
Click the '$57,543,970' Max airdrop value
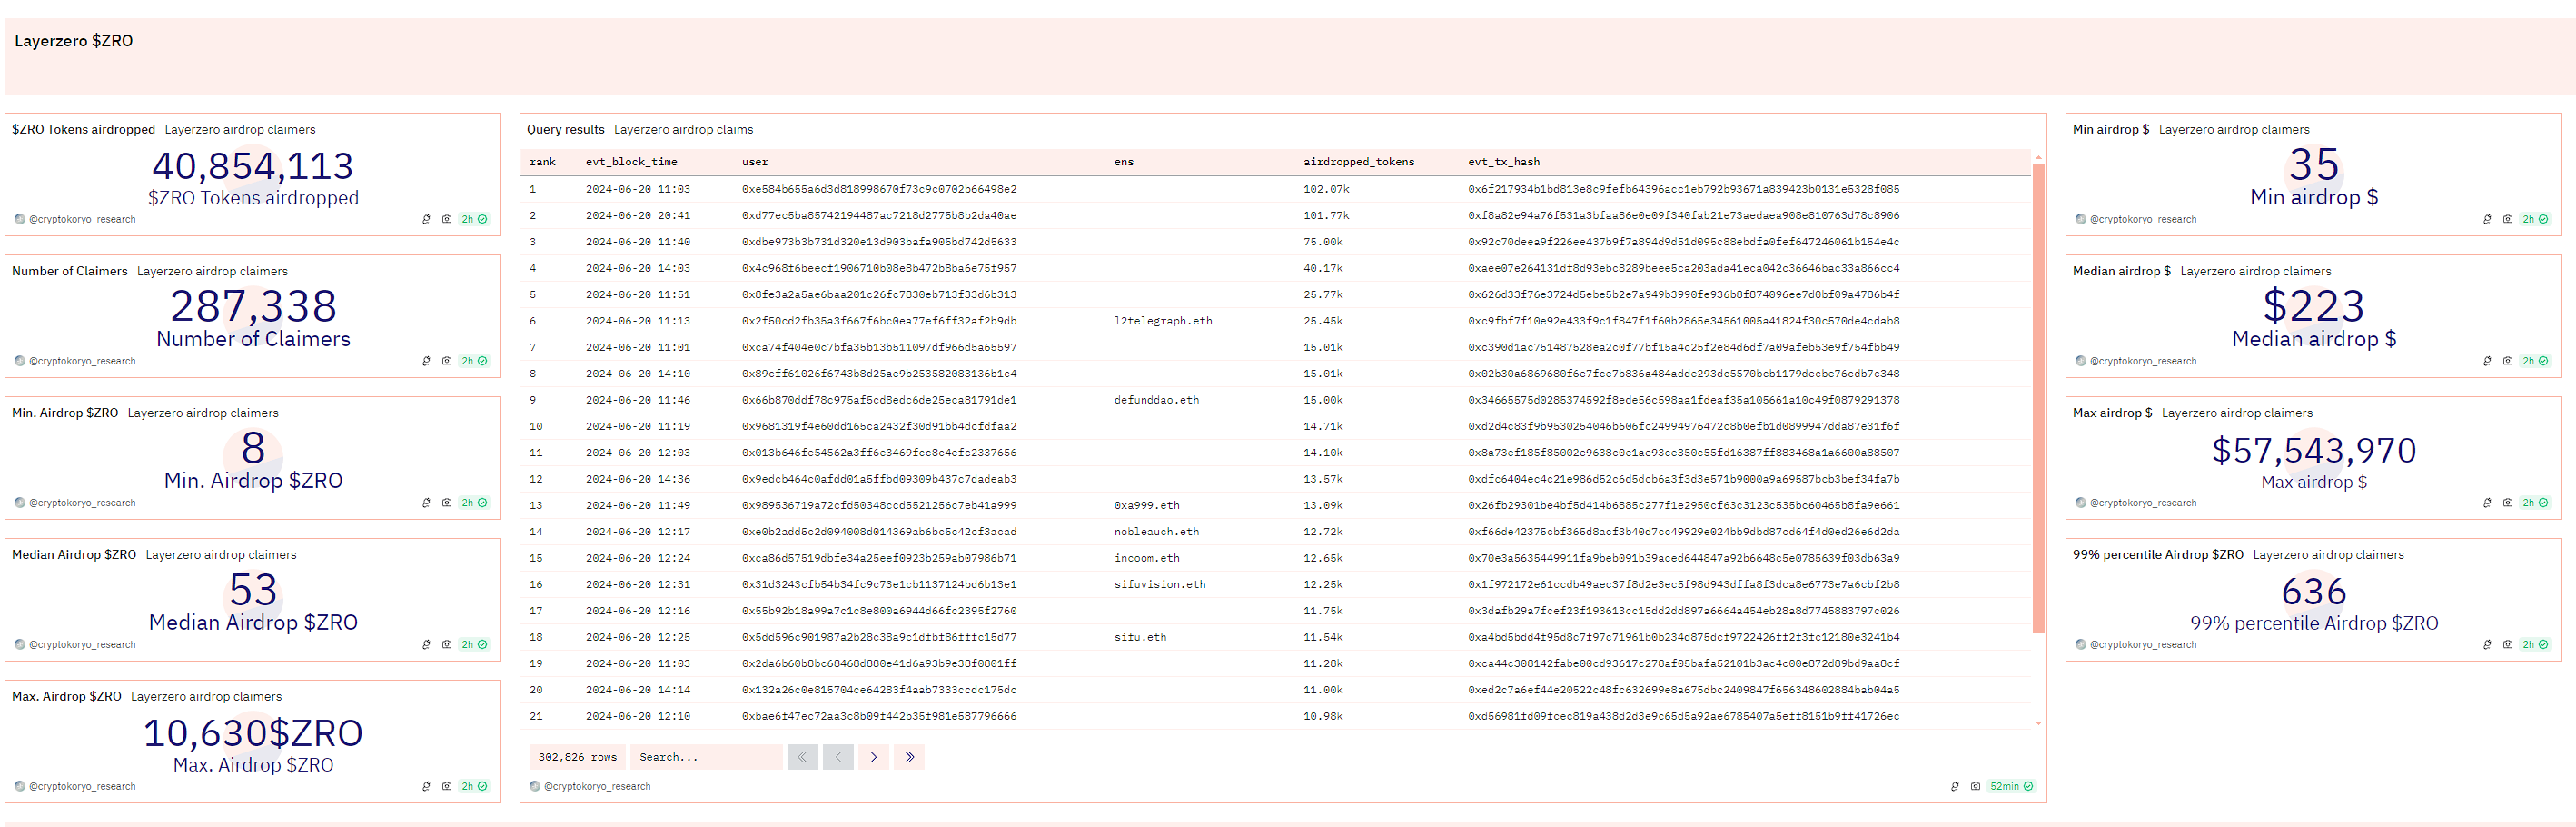(x=2313, y=451)
